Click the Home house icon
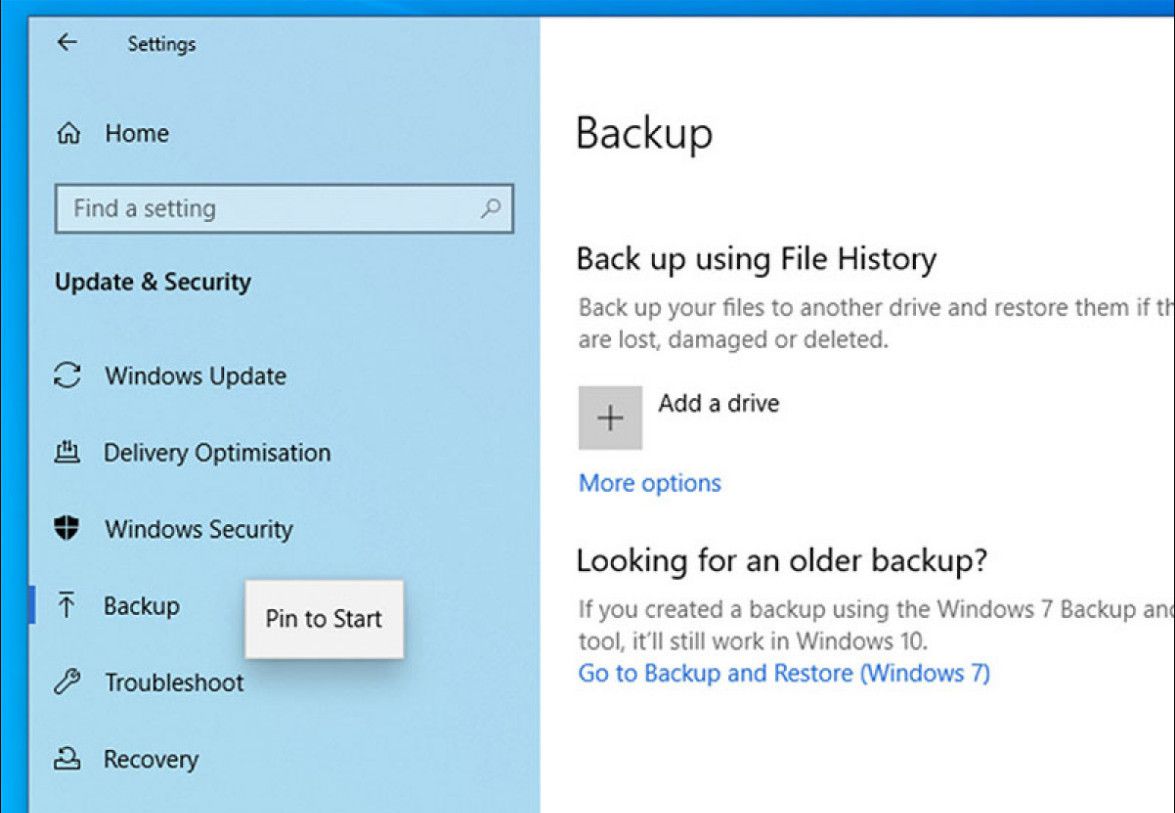The height and width of the screenshot is (813, 1175). pos(68,134)
